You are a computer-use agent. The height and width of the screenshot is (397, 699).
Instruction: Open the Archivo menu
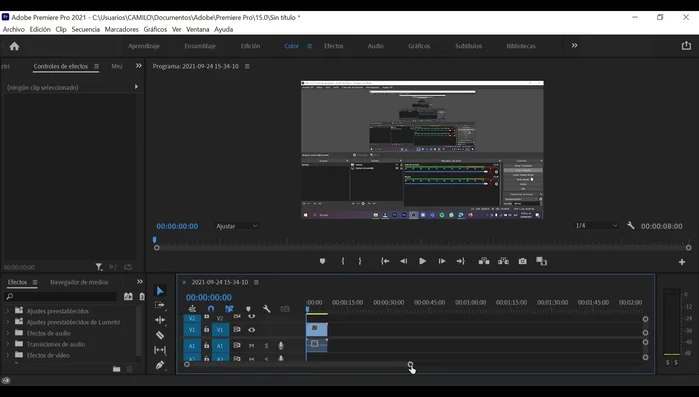(14, 29)
